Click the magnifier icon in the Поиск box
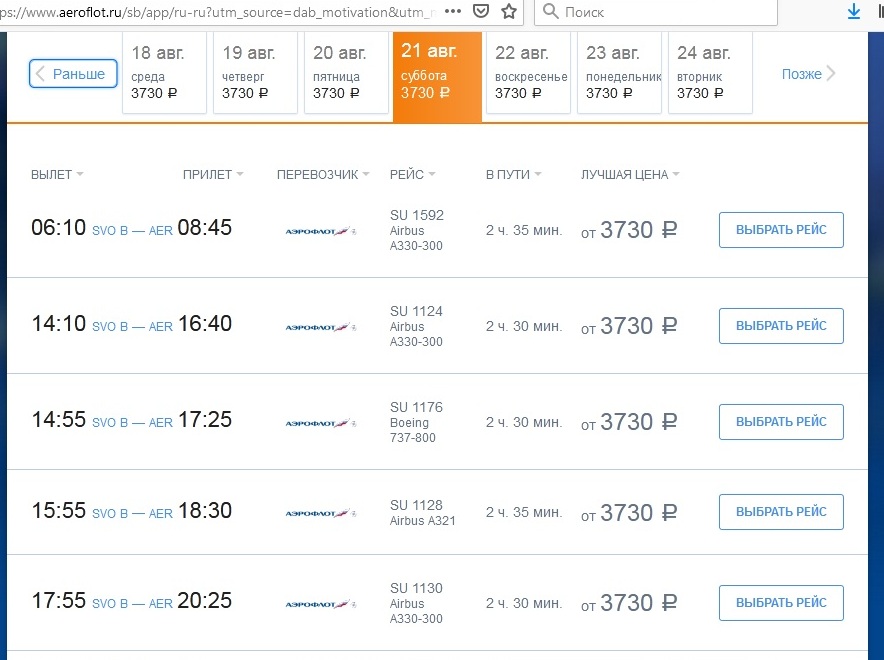Viewport: 884px width, 660px height. (x=550, y=12)
